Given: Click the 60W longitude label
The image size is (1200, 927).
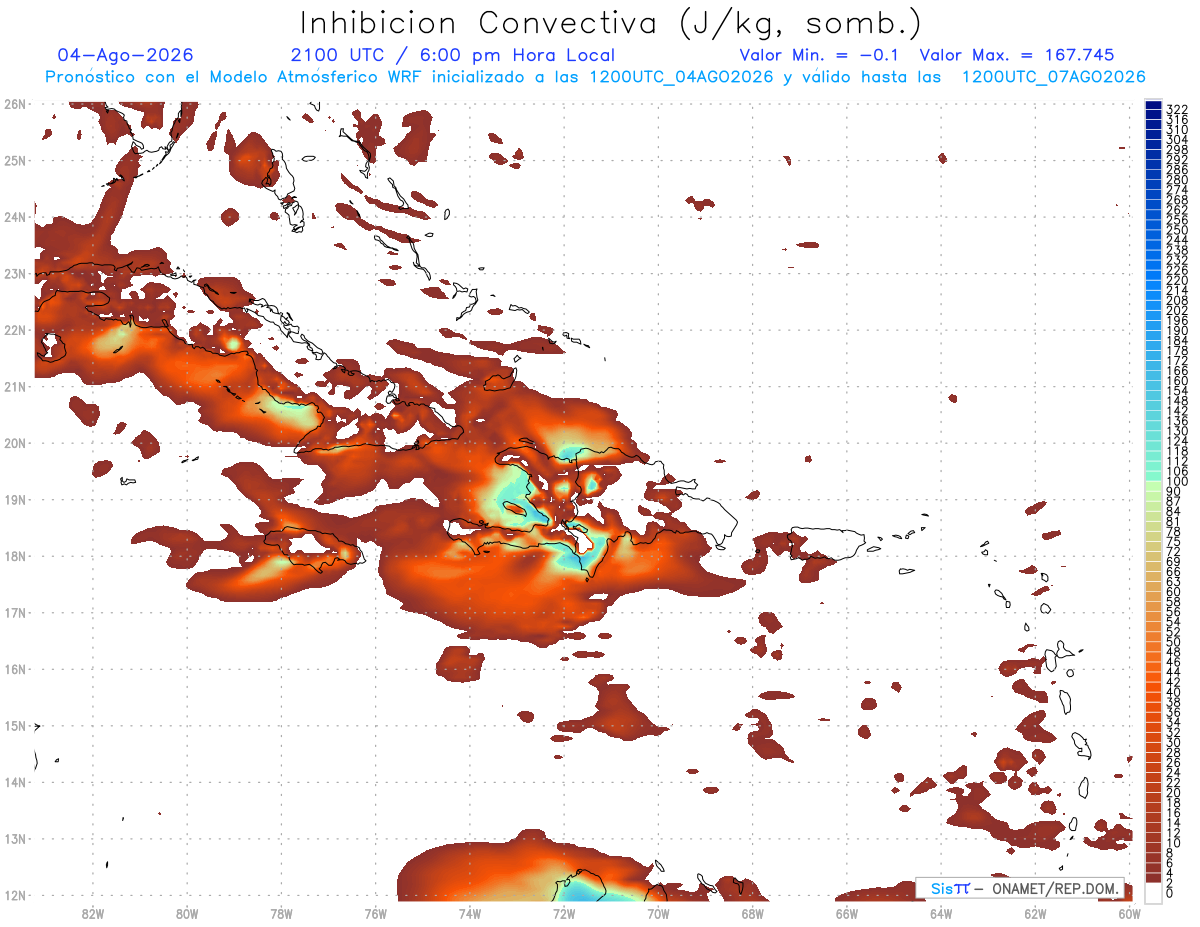Looking at the screenshot, I should [1130, 913].
